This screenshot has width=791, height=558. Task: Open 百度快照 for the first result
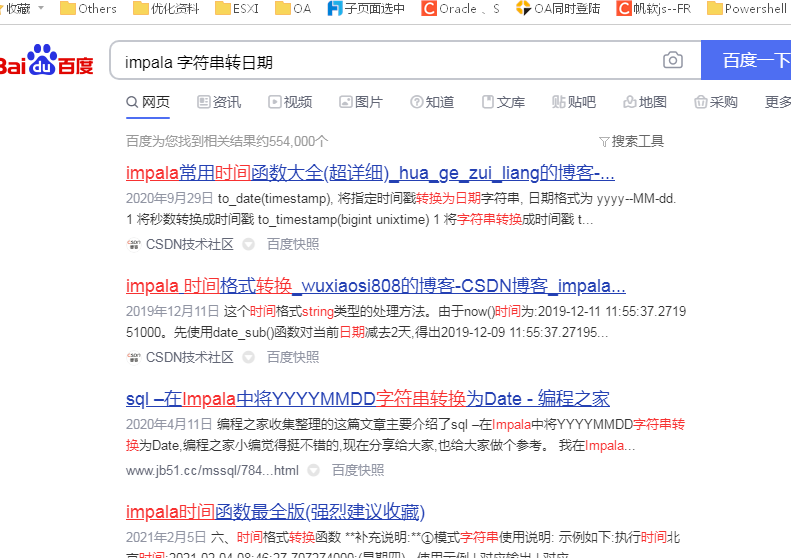pos(293,245)
